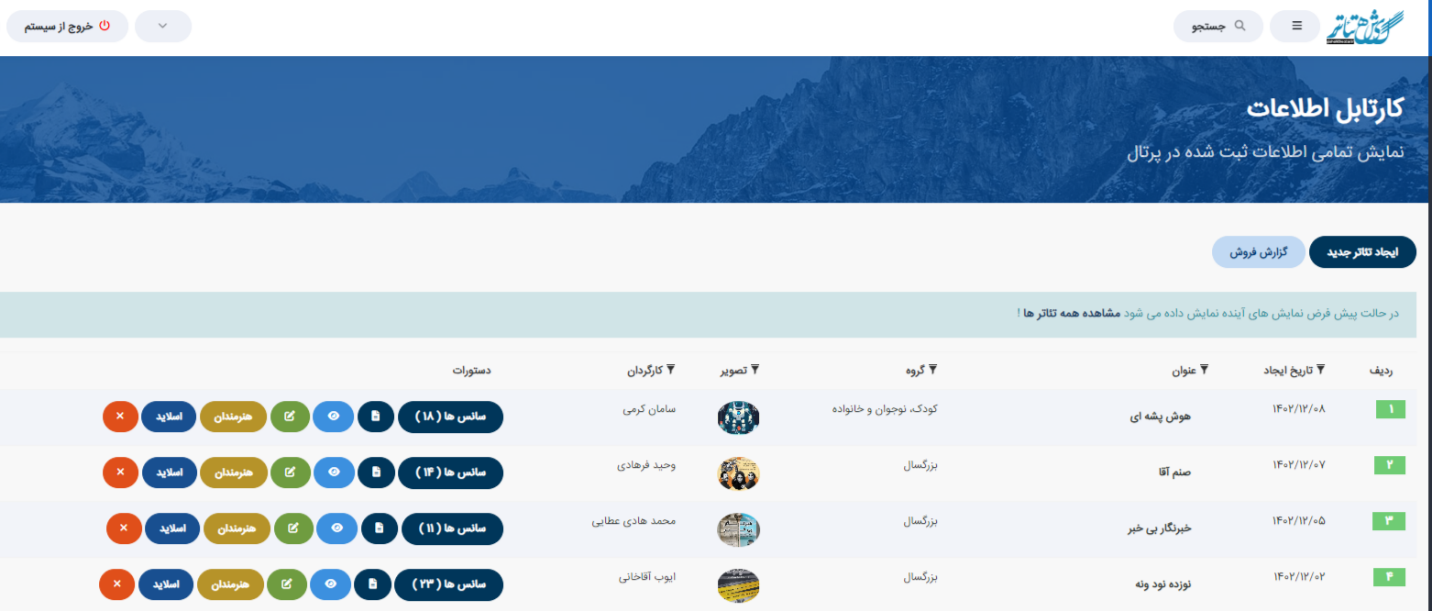Open the تاریخ ایجاد column filter
This screenshot has width=1432, height=611.
pos(1320,370)
